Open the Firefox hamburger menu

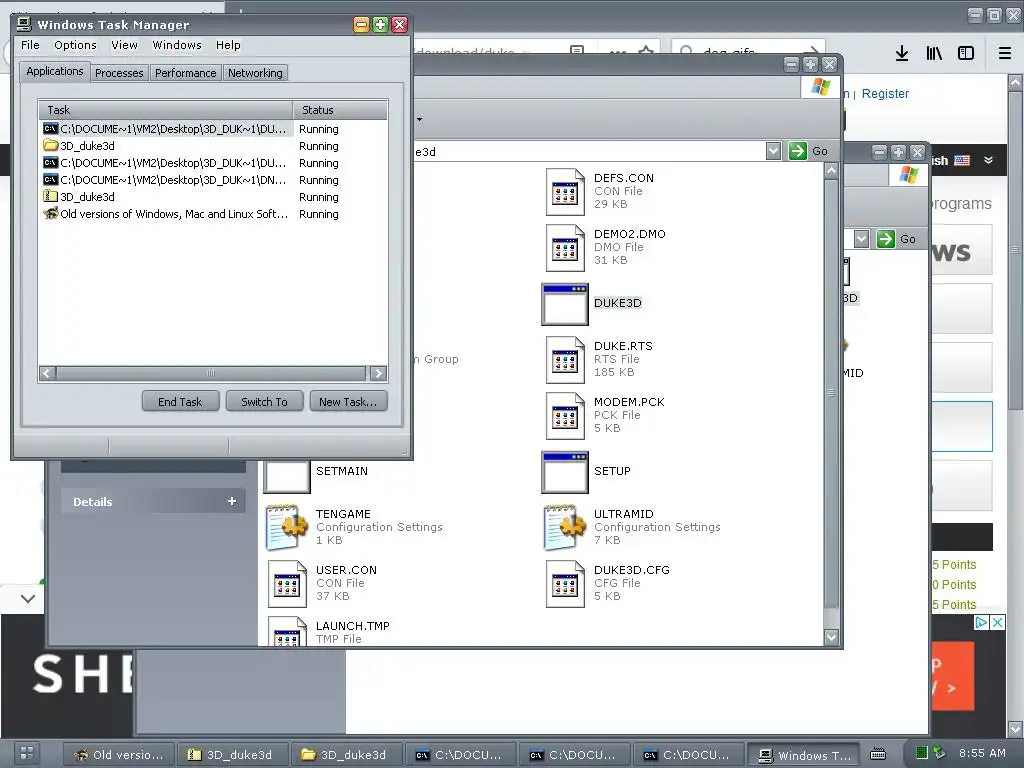coord(1005,53)
